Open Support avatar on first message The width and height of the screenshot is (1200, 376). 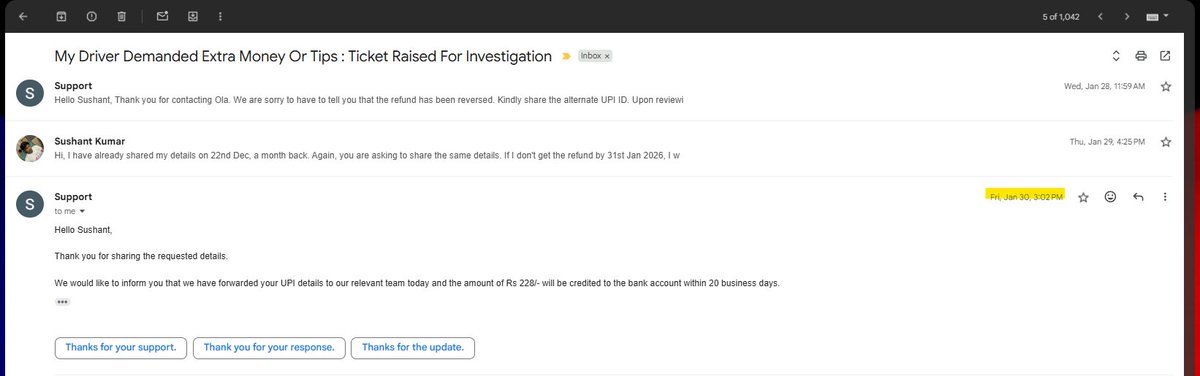tap(29, 93)
